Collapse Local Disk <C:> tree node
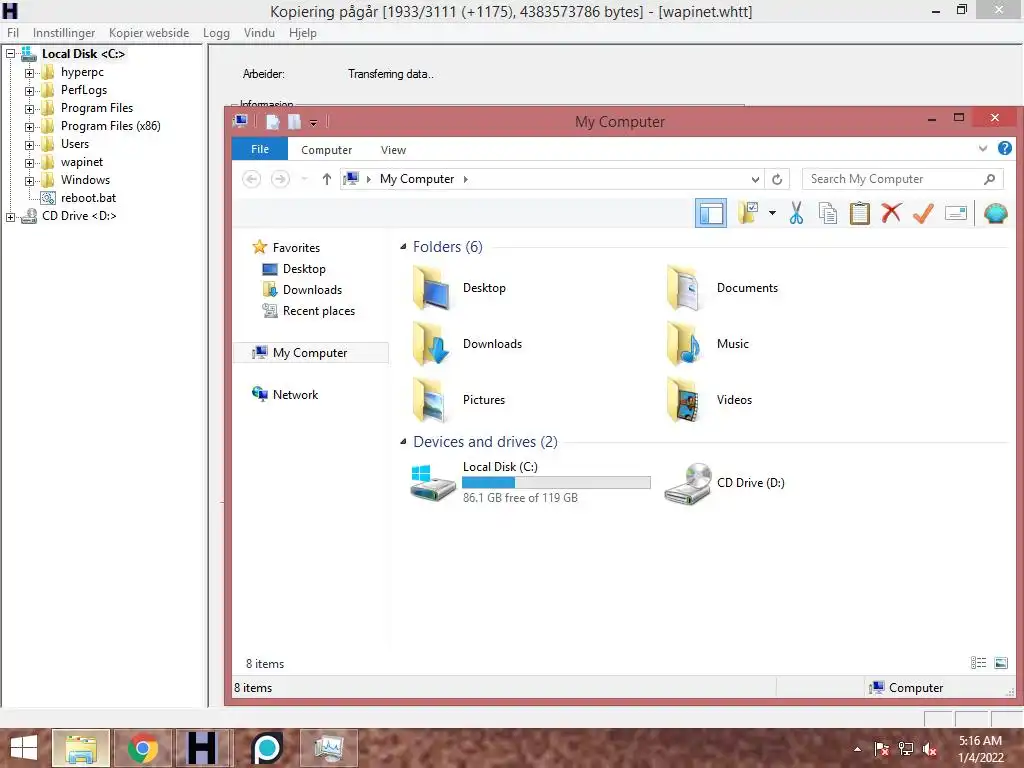The height and width of the screenshot is (768, 1024). click(10, 54)
